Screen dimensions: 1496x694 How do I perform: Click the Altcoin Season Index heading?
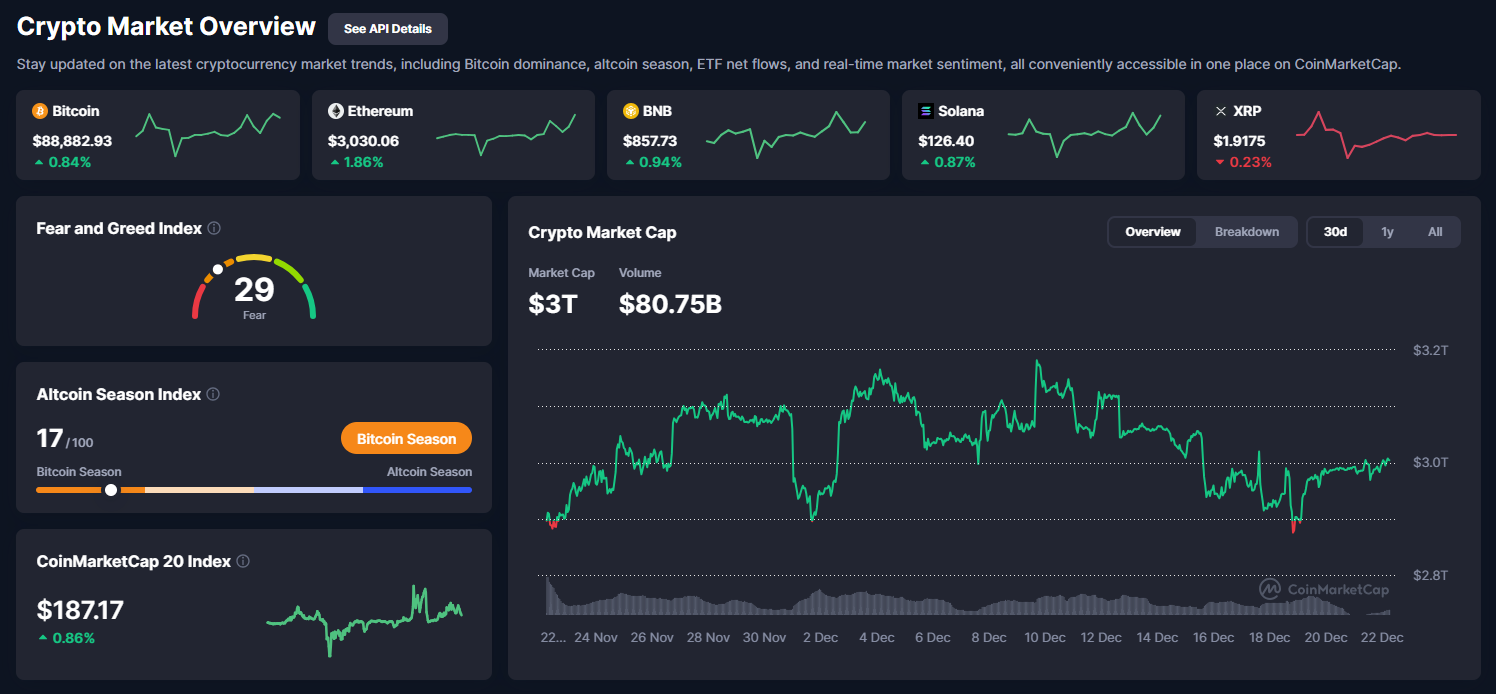[119, 394]
